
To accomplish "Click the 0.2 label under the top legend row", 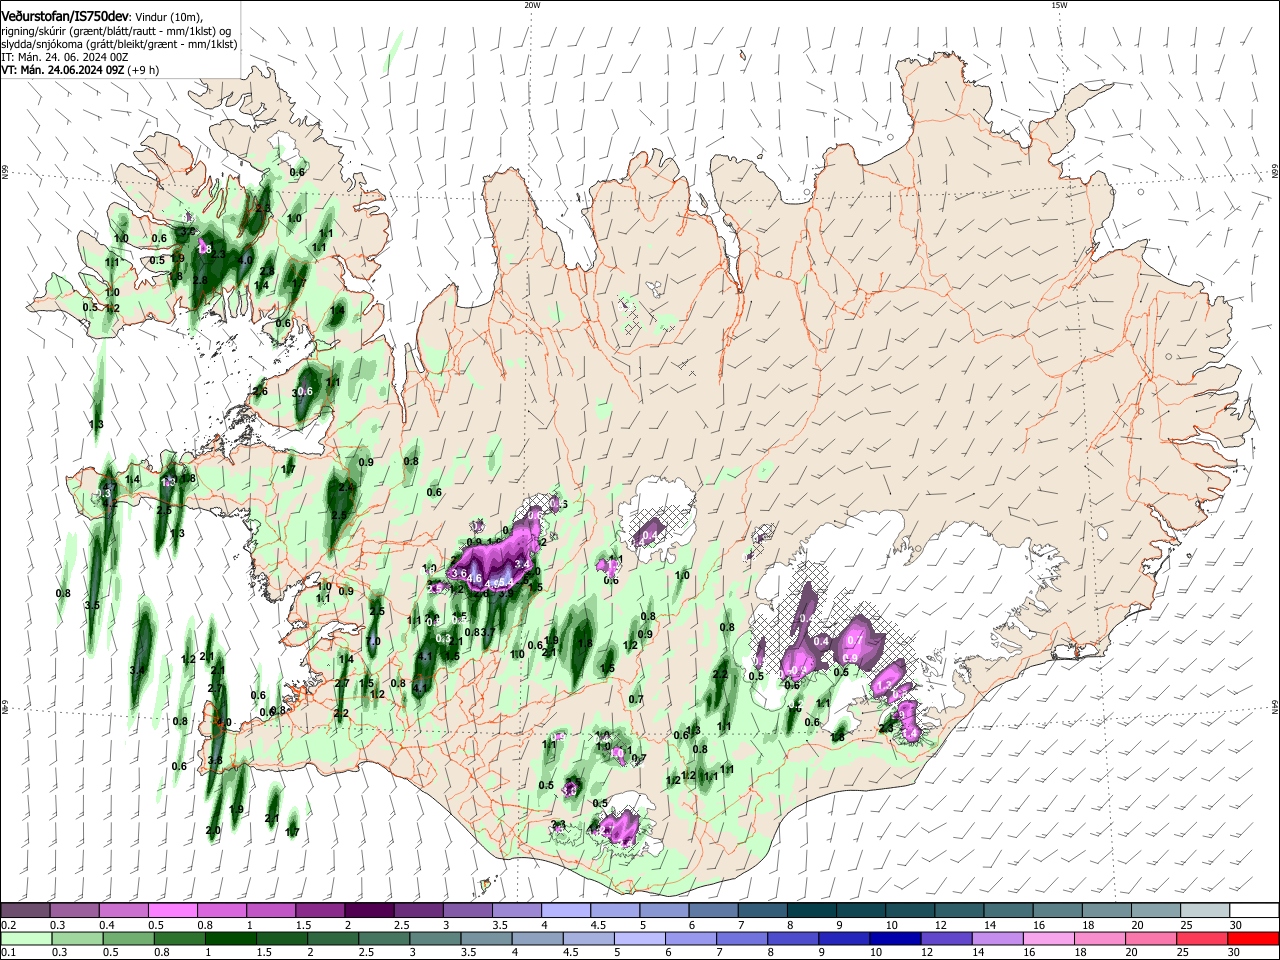I will 7,925.
